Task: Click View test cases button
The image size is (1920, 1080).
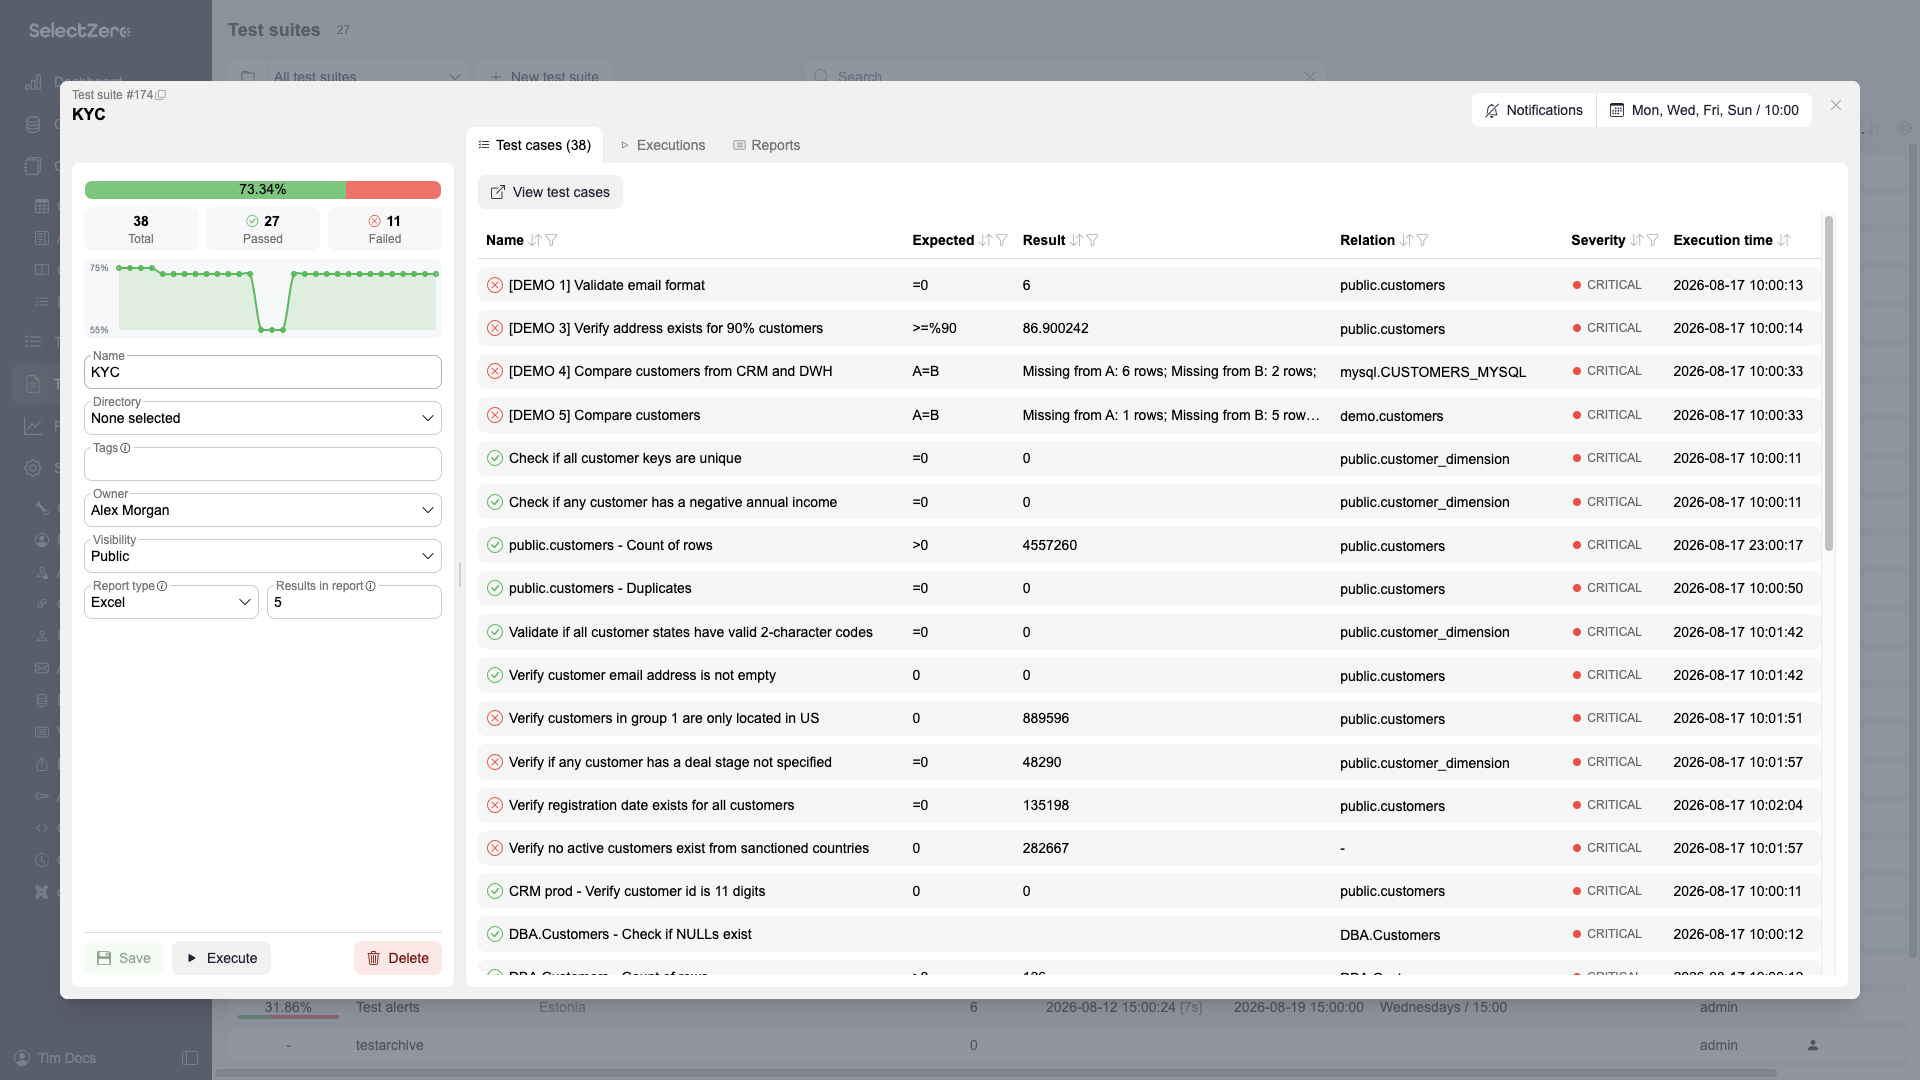Action: coord(550,192)
